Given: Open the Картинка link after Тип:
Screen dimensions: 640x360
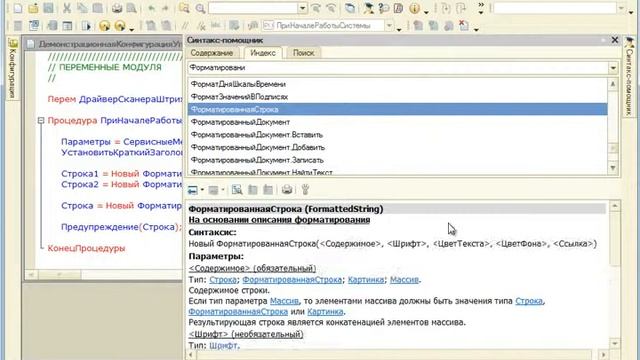Looking at the screenshot, I should coord(366,280).
